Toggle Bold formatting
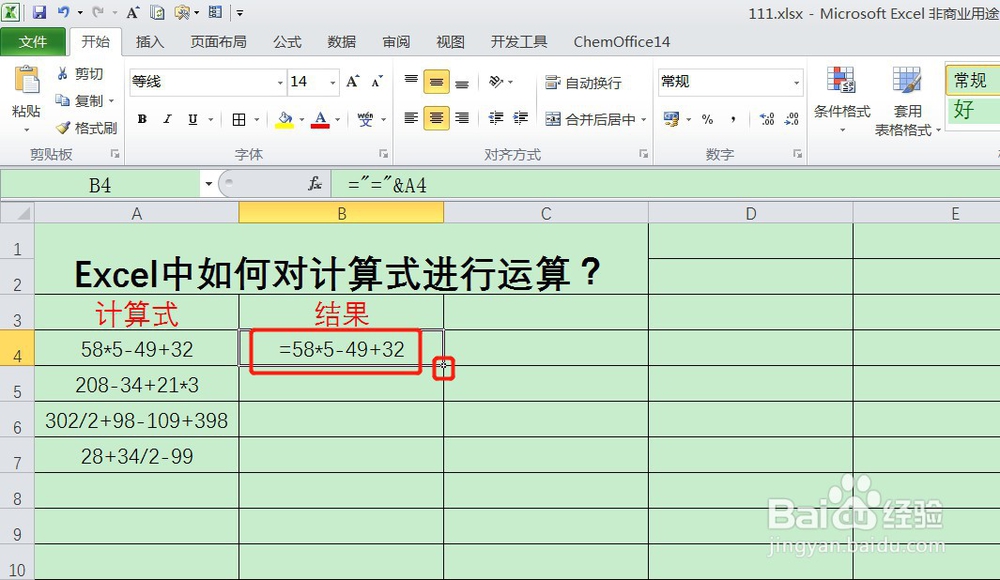The height and width of the screenshot is (580, 1000). click(142, 119)
